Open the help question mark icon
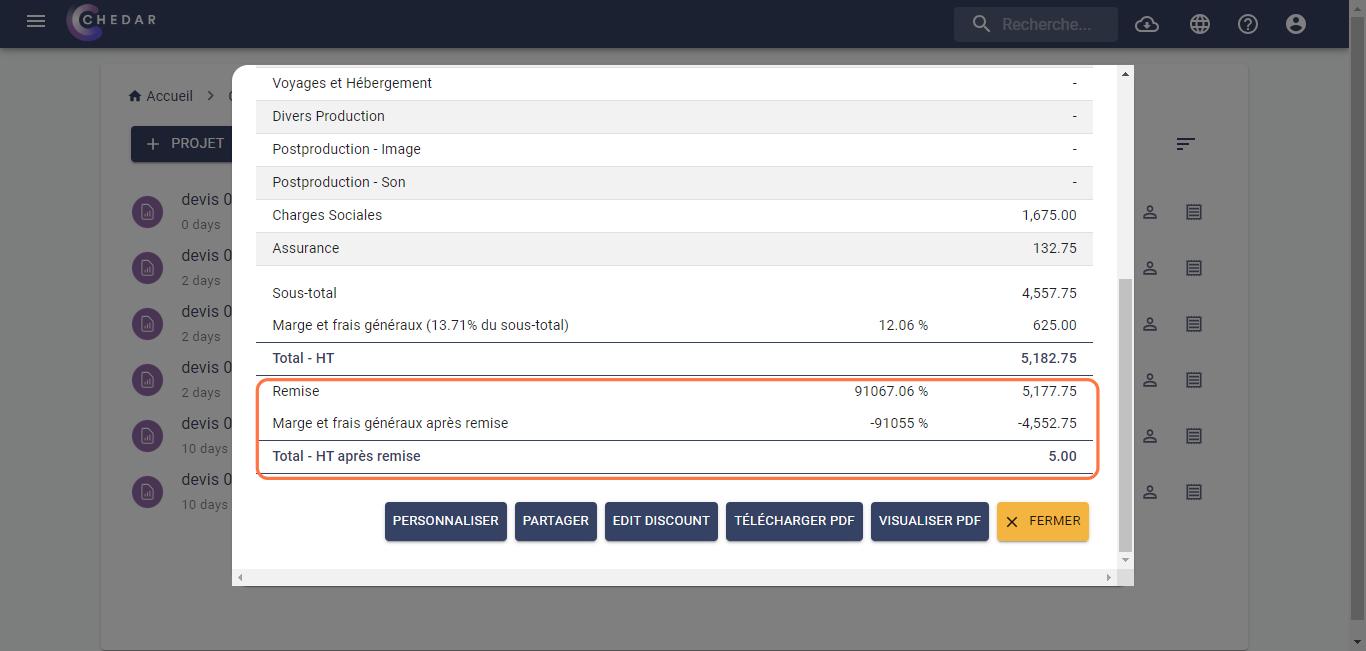1366x651 pixels. 1248,24
